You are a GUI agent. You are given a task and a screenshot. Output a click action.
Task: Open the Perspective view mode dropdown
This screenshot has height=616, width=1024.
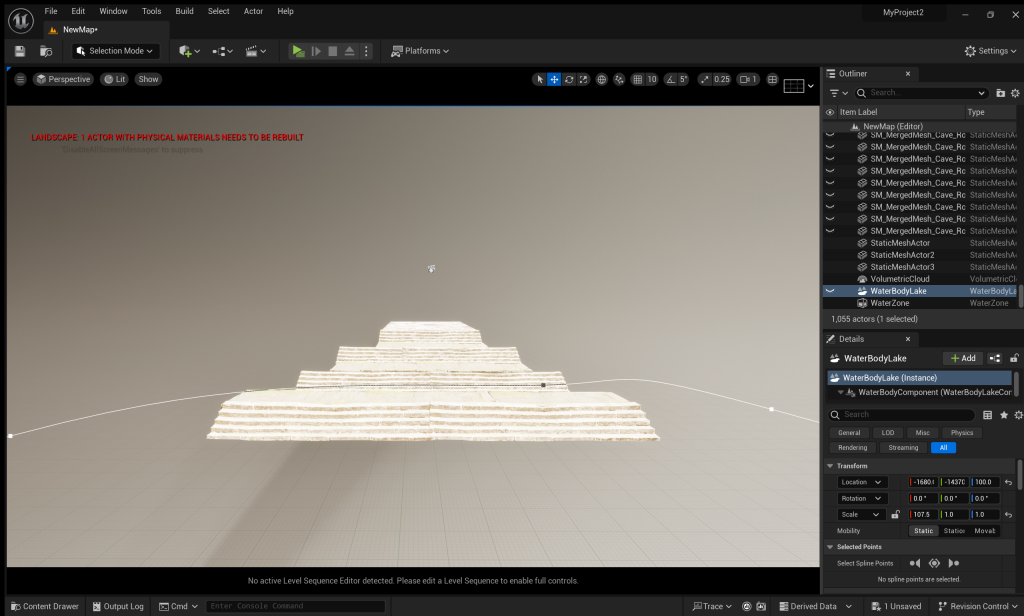tap(63, 79)
